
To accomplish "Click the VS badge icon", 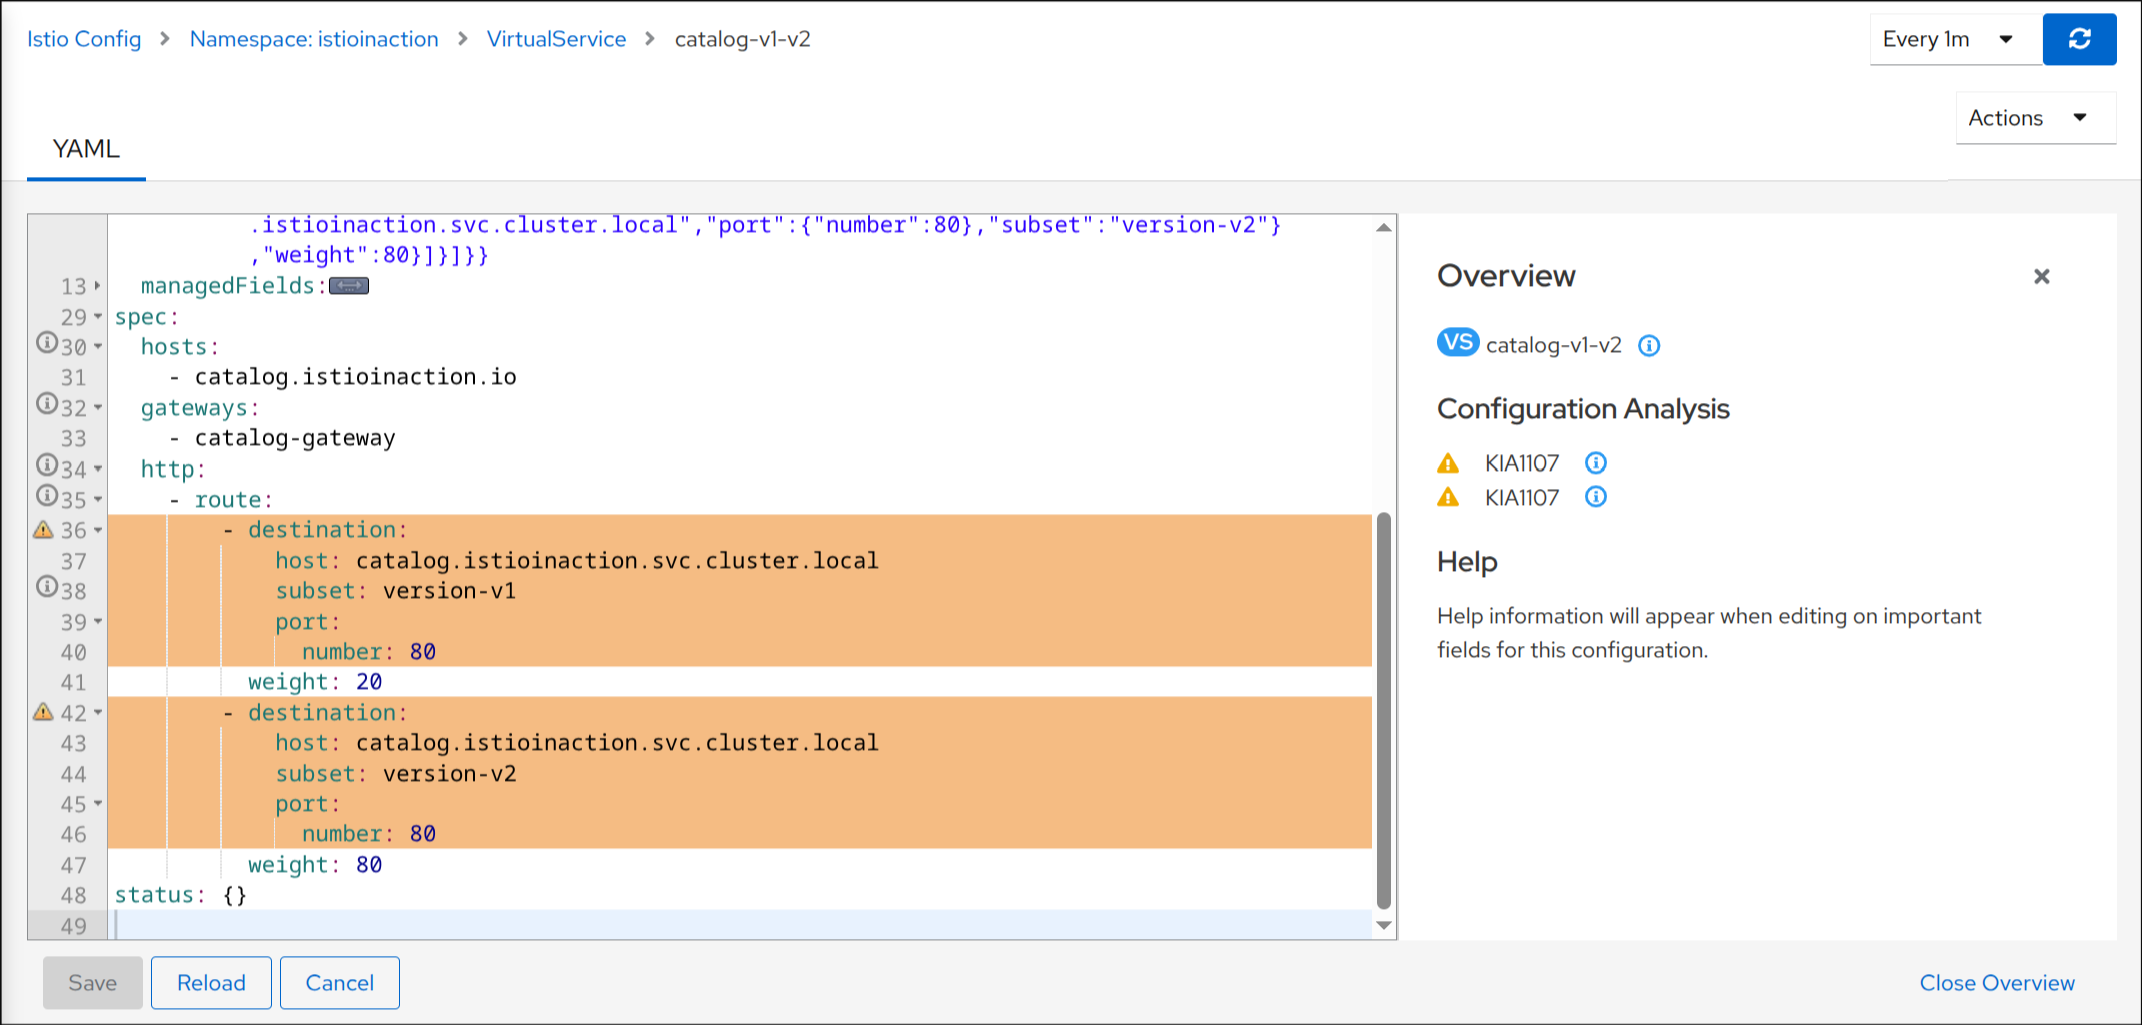I will tap(1458, 343).
